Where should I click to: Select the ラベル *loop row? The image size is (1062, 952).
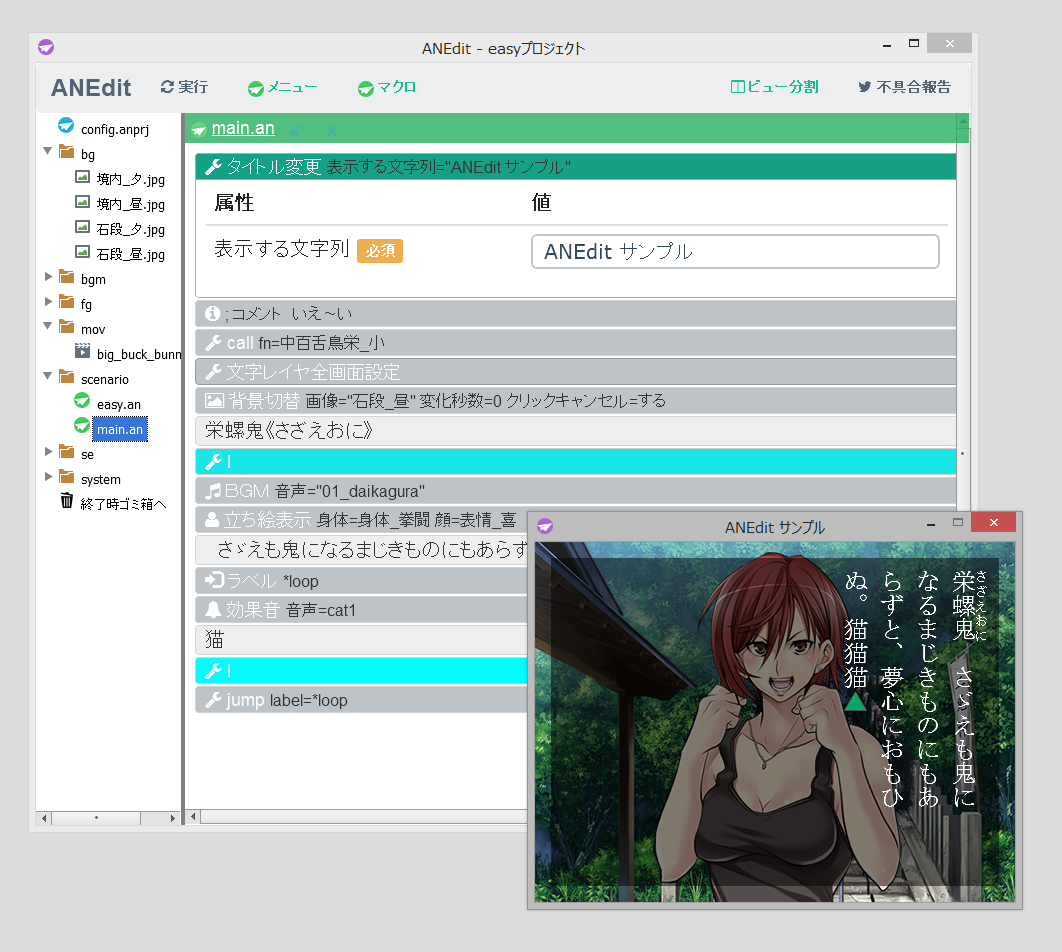361,581
